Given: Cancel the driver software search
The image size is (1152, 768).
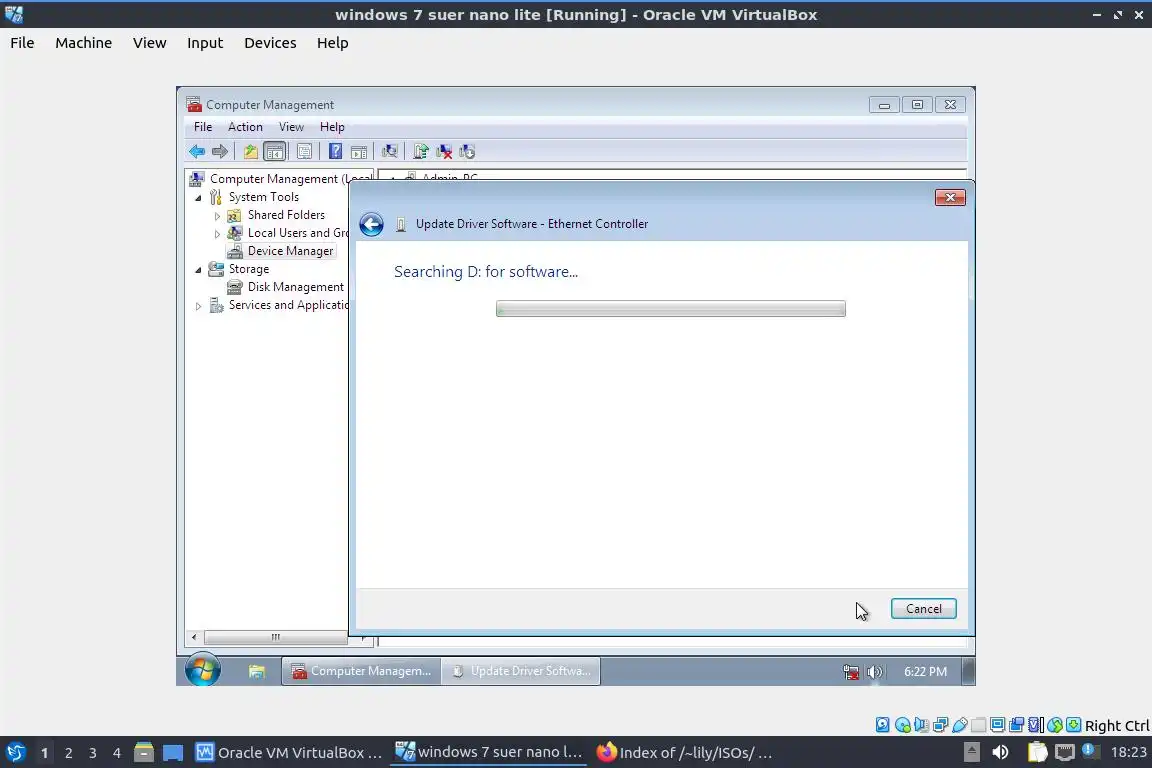Looking at the screenshot, I should tap(924, 609).
